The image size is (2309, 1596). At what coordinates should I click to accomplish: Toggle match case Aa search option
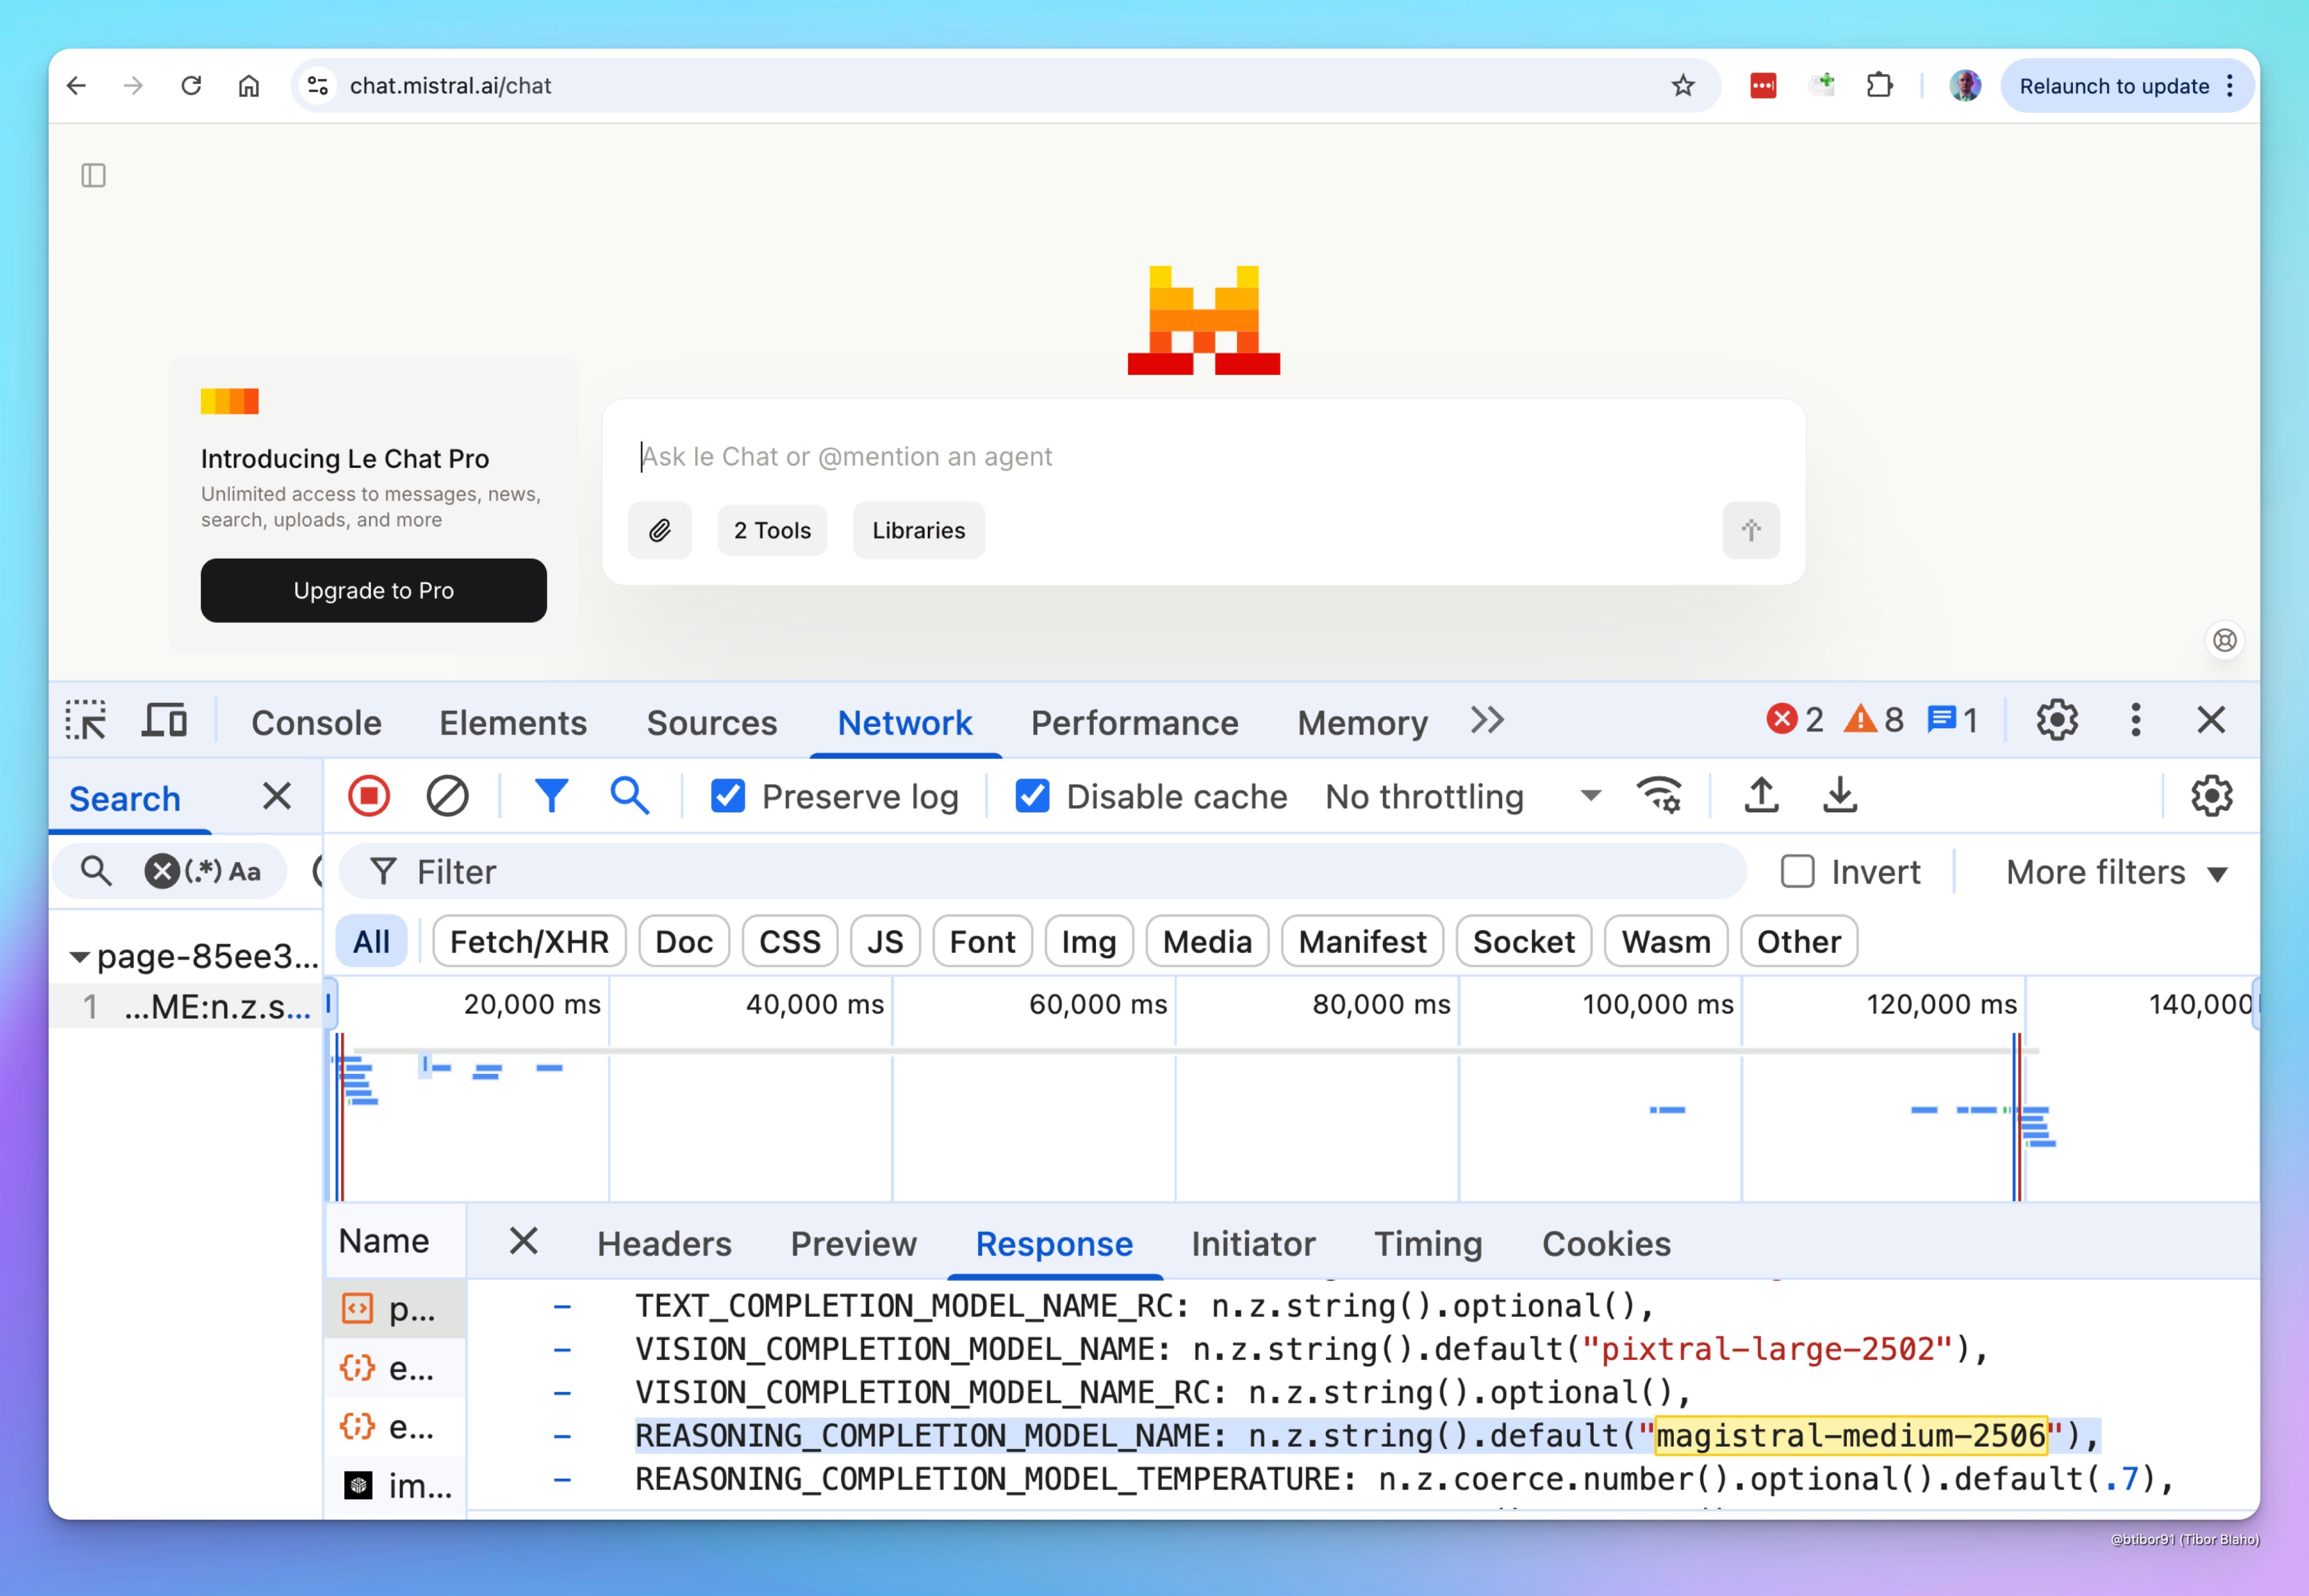(245, 871)
